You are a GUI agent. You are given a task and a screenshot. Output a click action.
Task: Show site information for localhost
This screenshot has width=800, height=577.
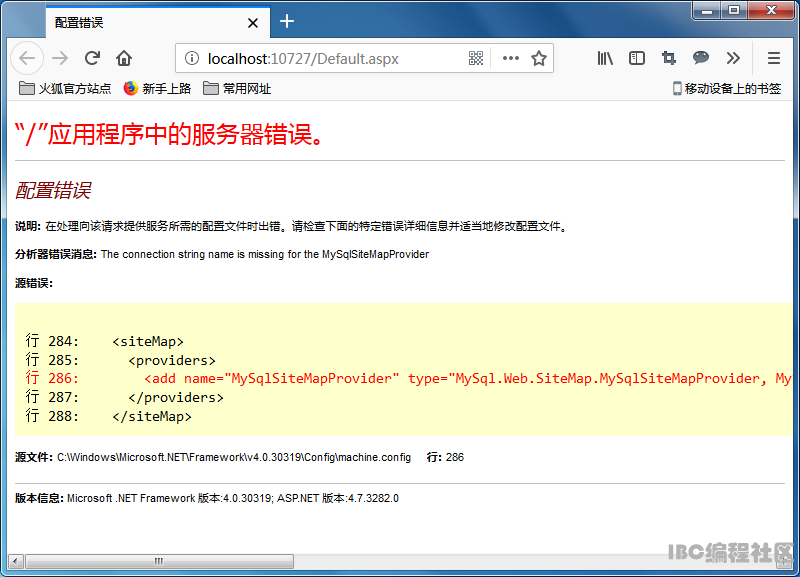tap(192, 58)
